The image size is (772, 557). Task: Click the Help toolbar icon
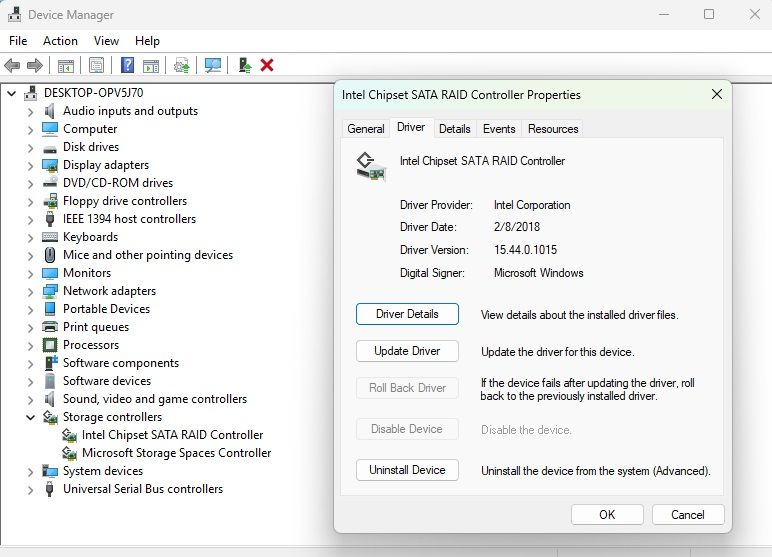coord(127,65)
